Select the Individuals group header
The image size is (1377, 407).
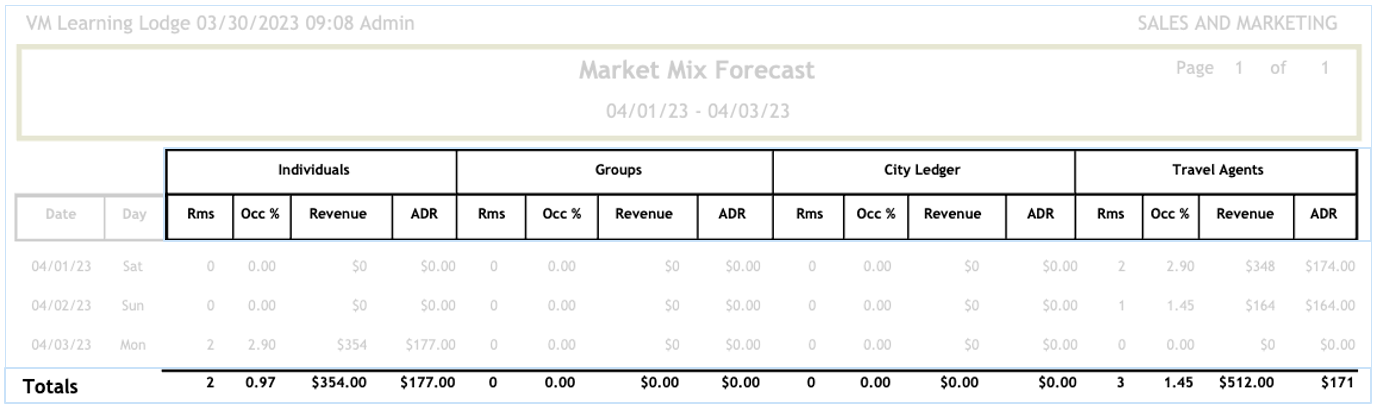(313, 171)
